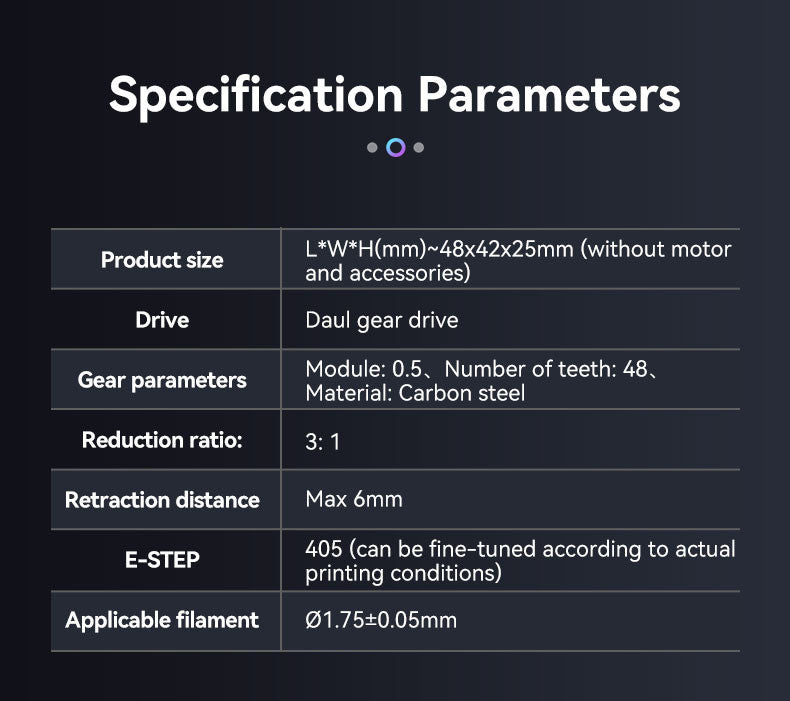Click the highlighted center ring indicator

[x=395, y=148]
